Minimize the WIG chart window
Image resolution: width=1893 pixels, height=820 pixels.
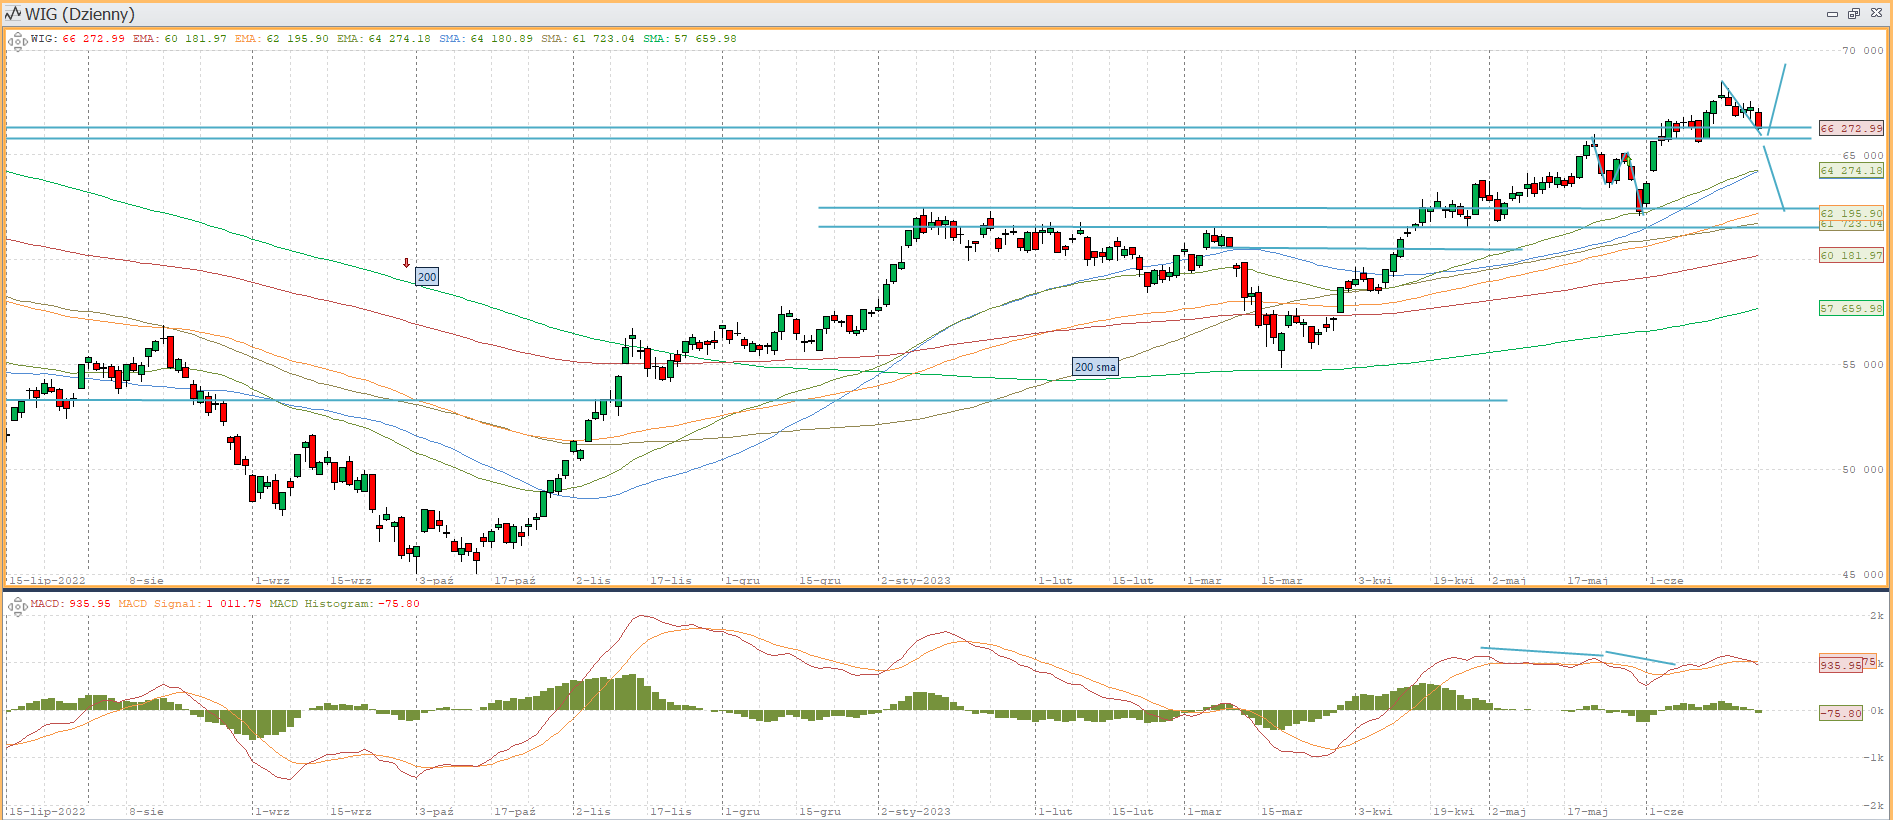(x=1832, y=14)
